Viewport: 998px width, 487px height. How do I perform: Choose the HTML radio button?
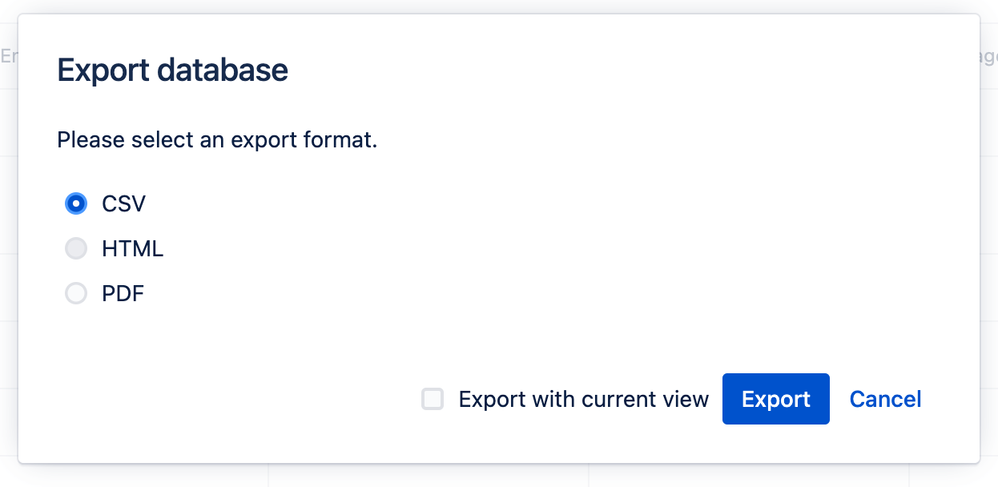(x=76, y=249)
